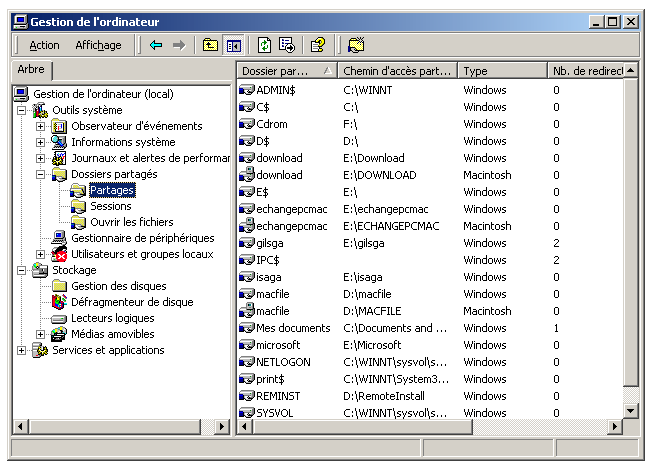Collapse the Outils système node

click(x=22, y=111)
